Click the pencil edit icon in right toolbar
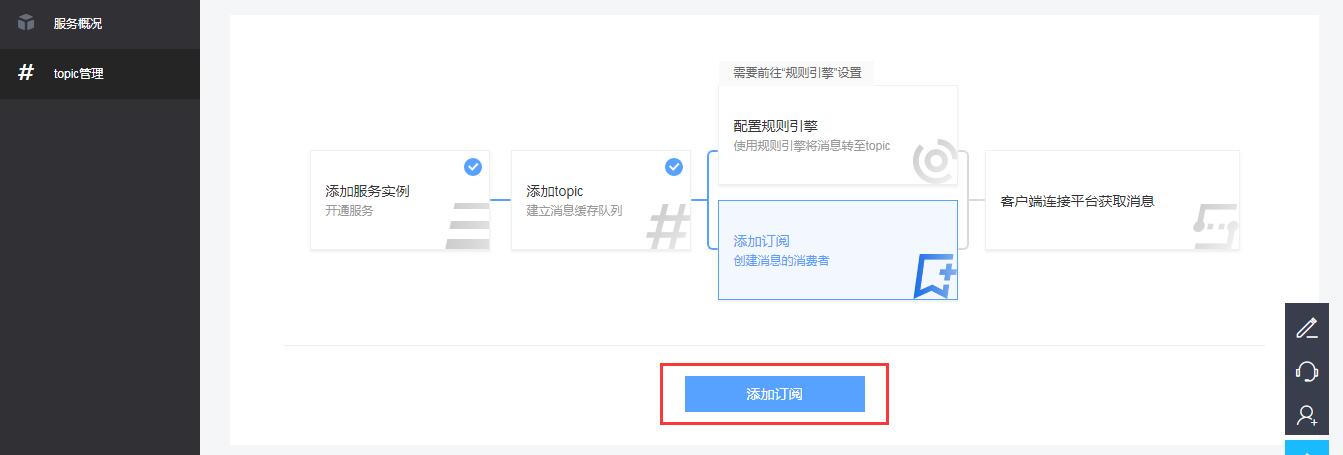 1307,327
